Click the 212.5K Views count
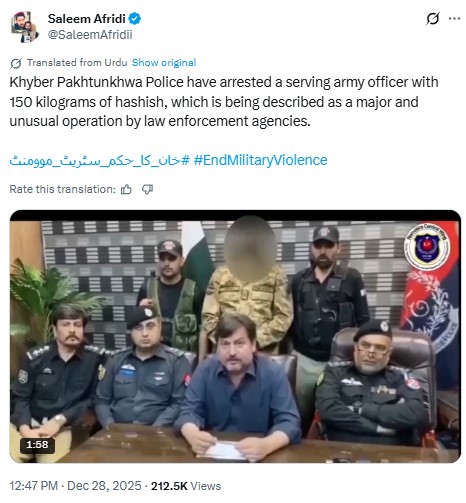 (186, 486)
